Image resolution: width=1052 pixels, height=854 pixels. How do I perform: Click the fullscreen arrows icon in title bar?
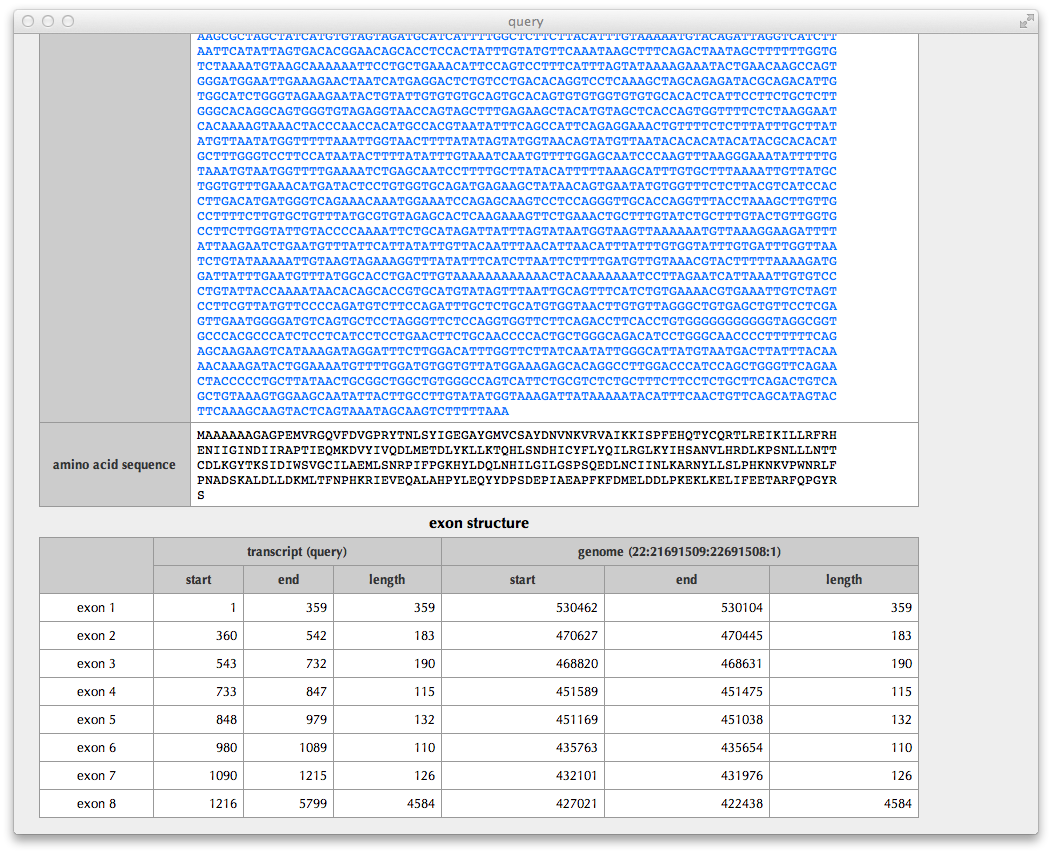point(1025,21)
